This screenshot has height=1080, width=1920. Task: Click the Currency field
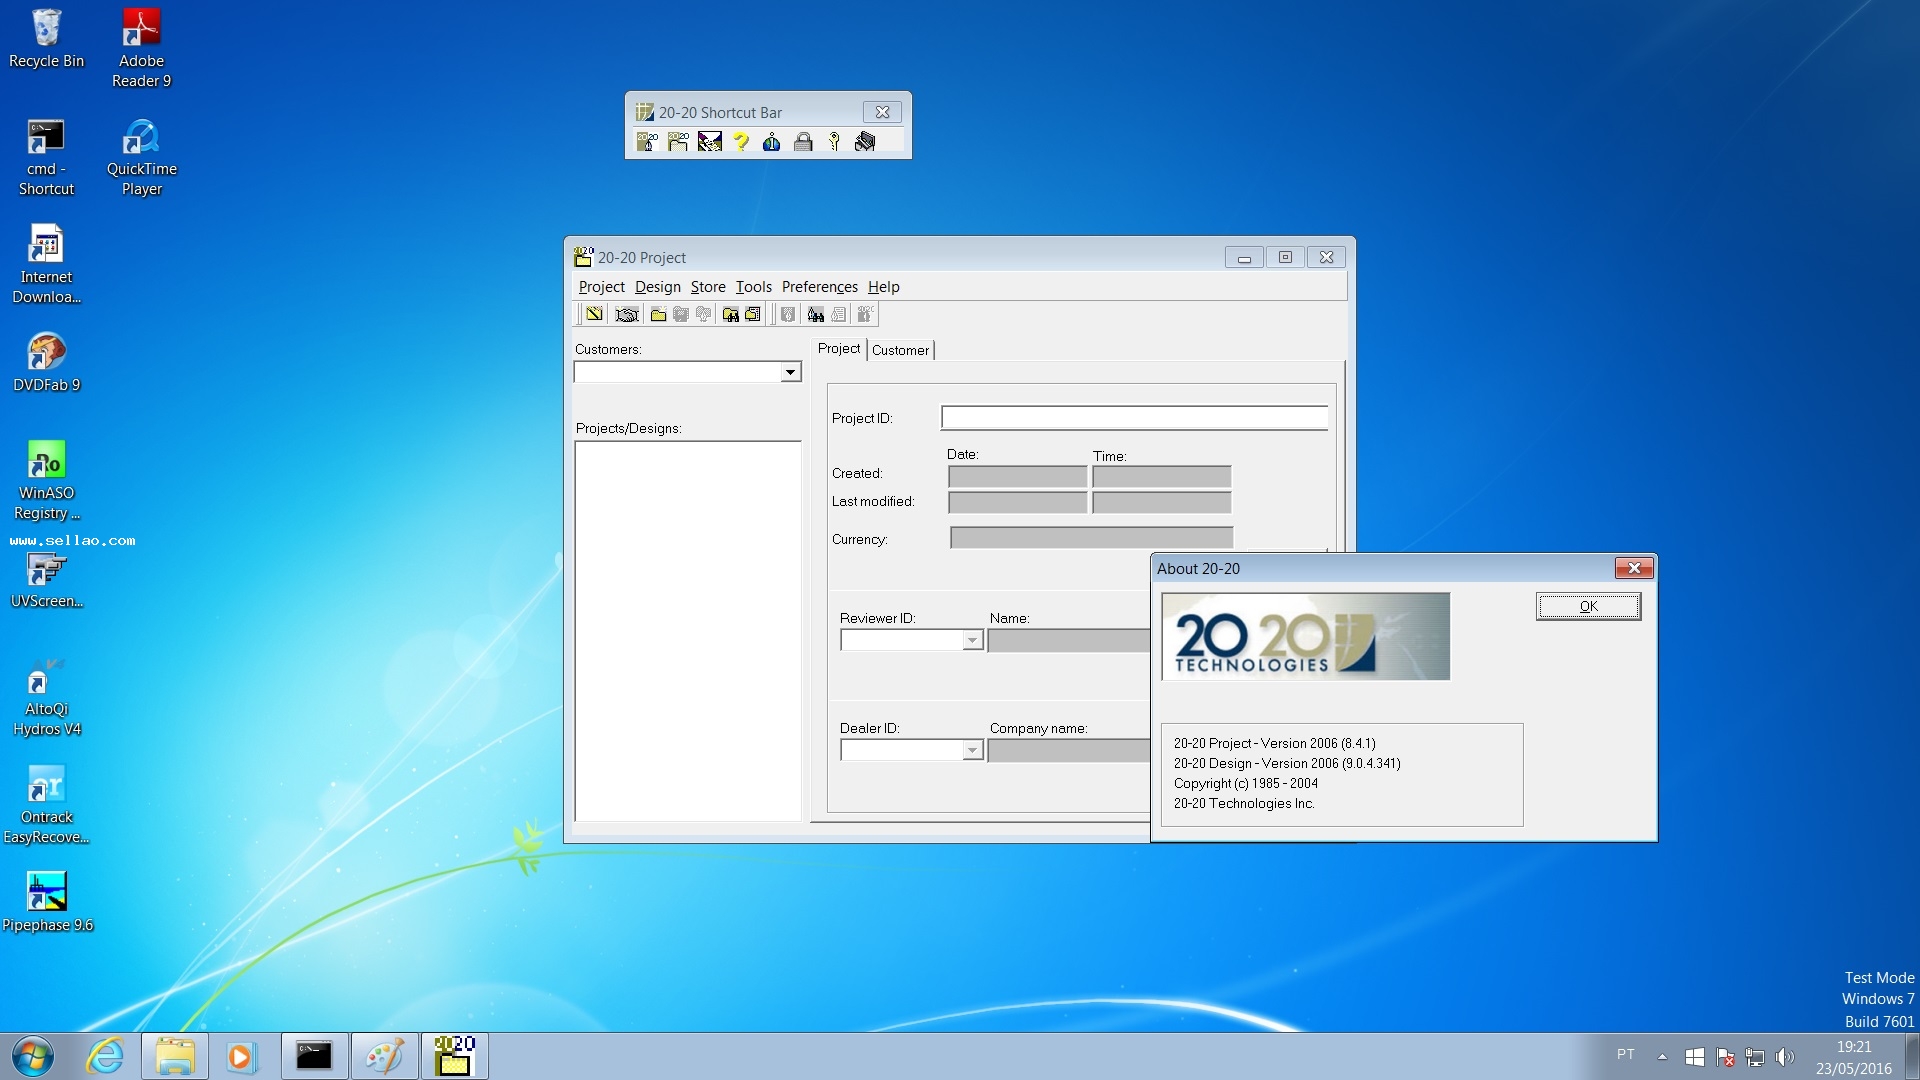[x=1091, y=538]
